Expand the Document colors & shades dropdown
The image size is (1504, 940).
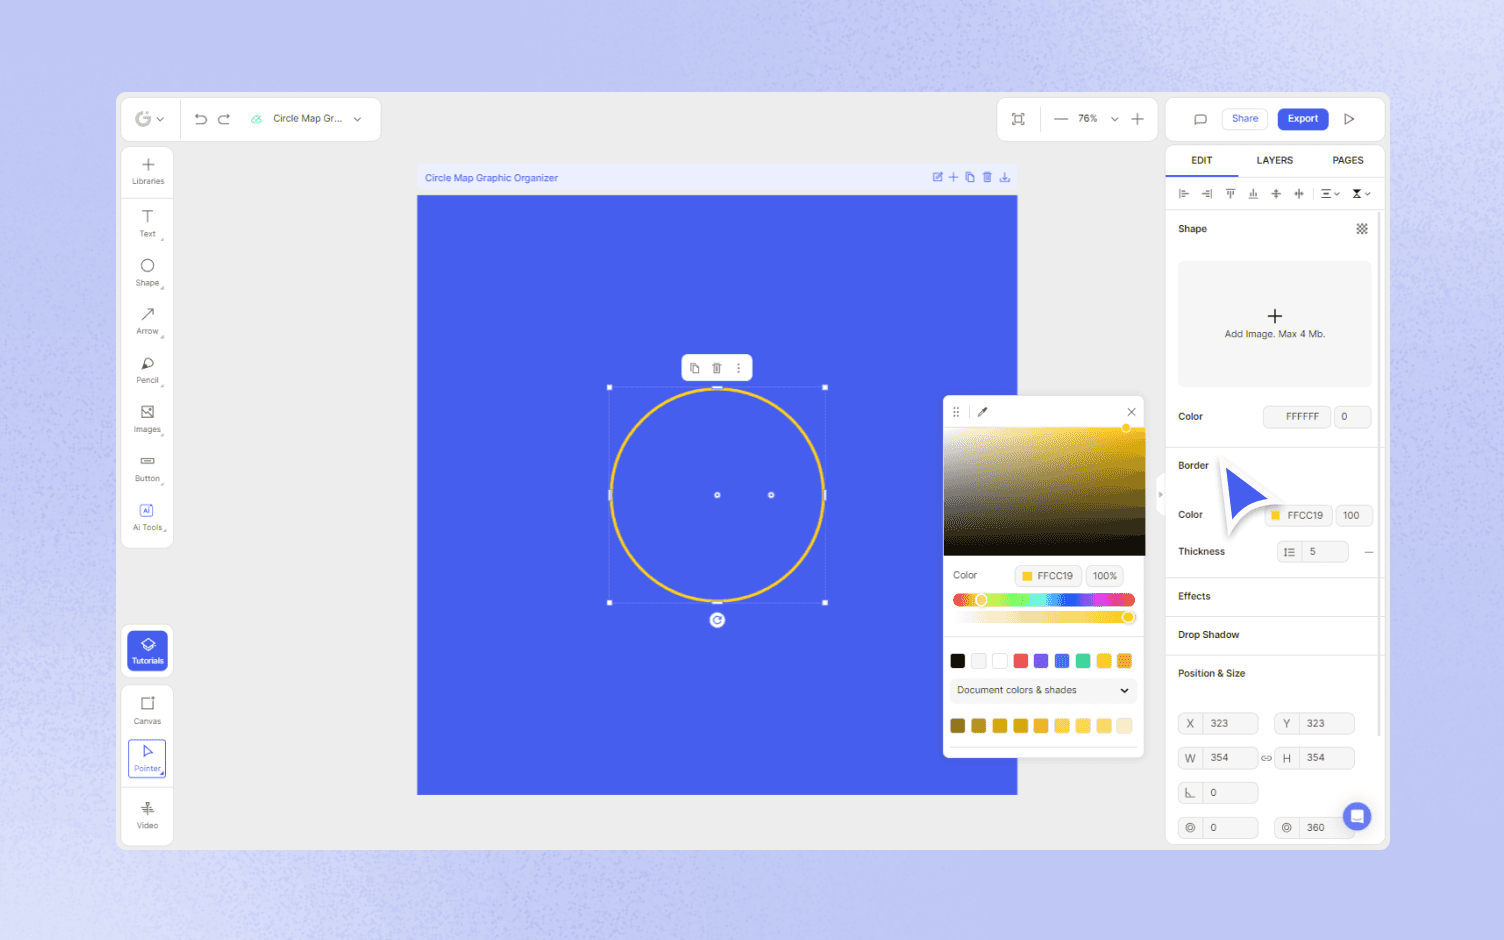click(x=1043, y=690)
